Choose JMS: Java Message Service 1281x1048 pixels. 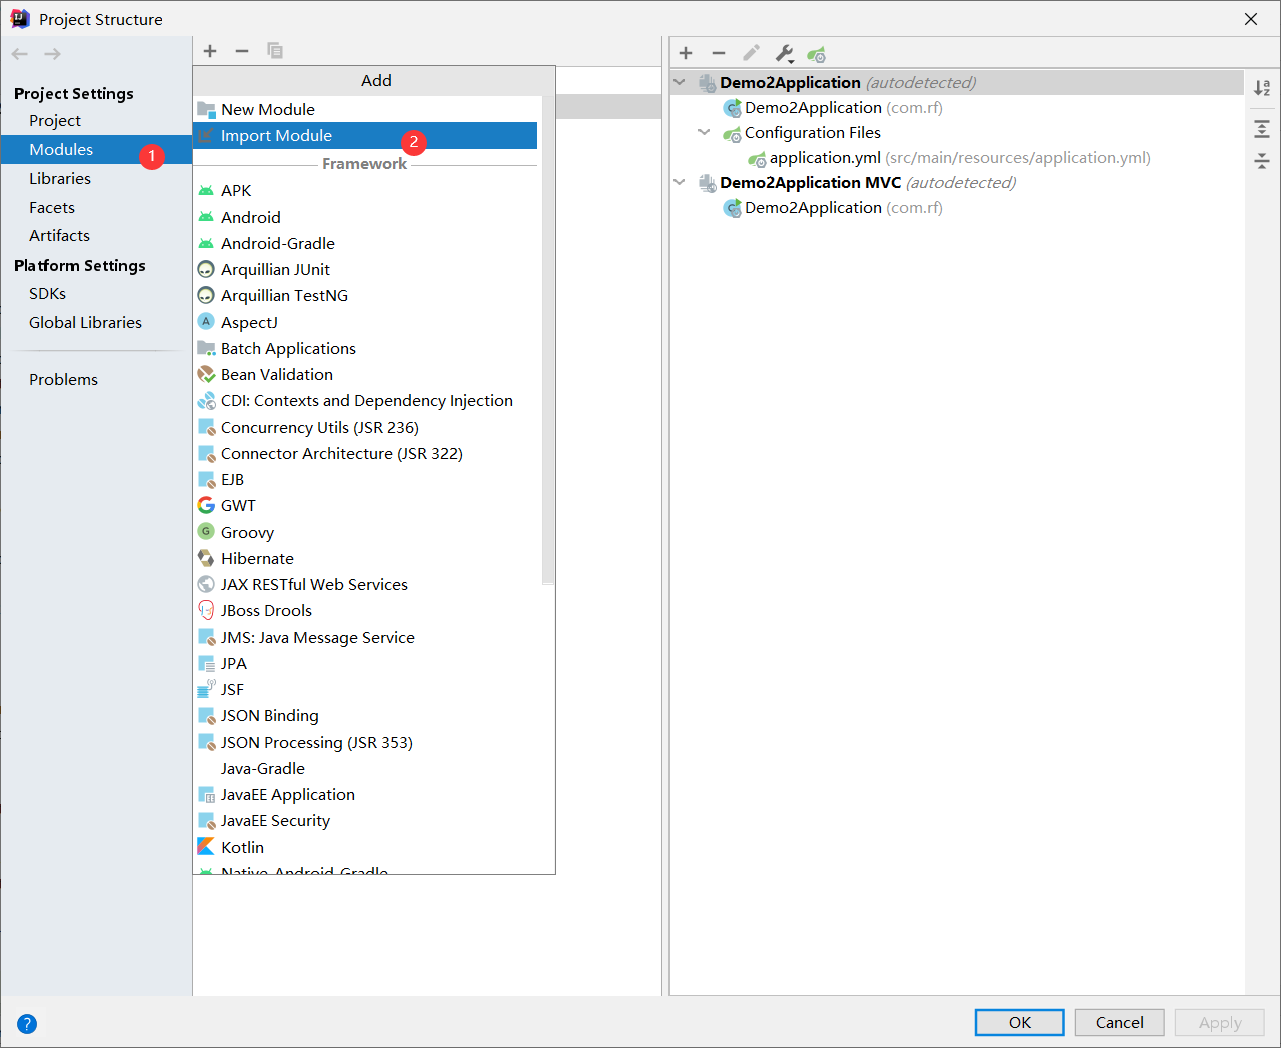[367, 637]
